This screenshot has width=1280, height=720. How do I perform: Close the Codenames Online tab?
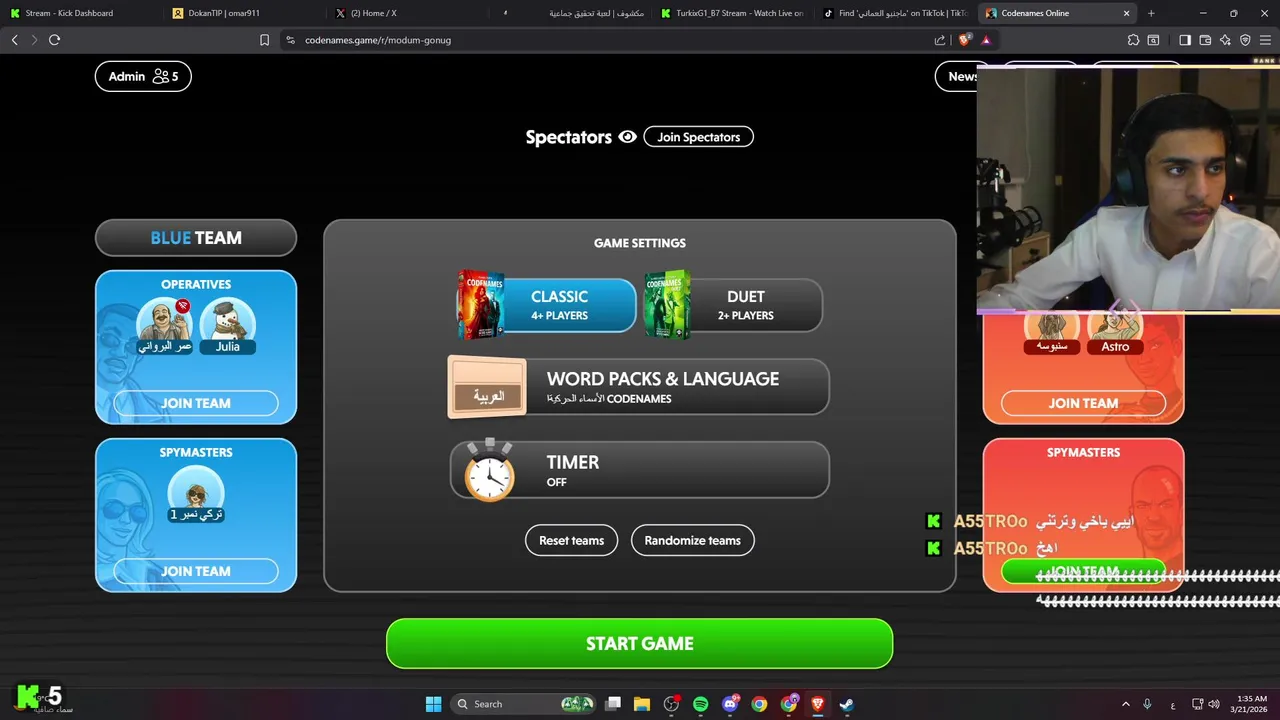1126,13
